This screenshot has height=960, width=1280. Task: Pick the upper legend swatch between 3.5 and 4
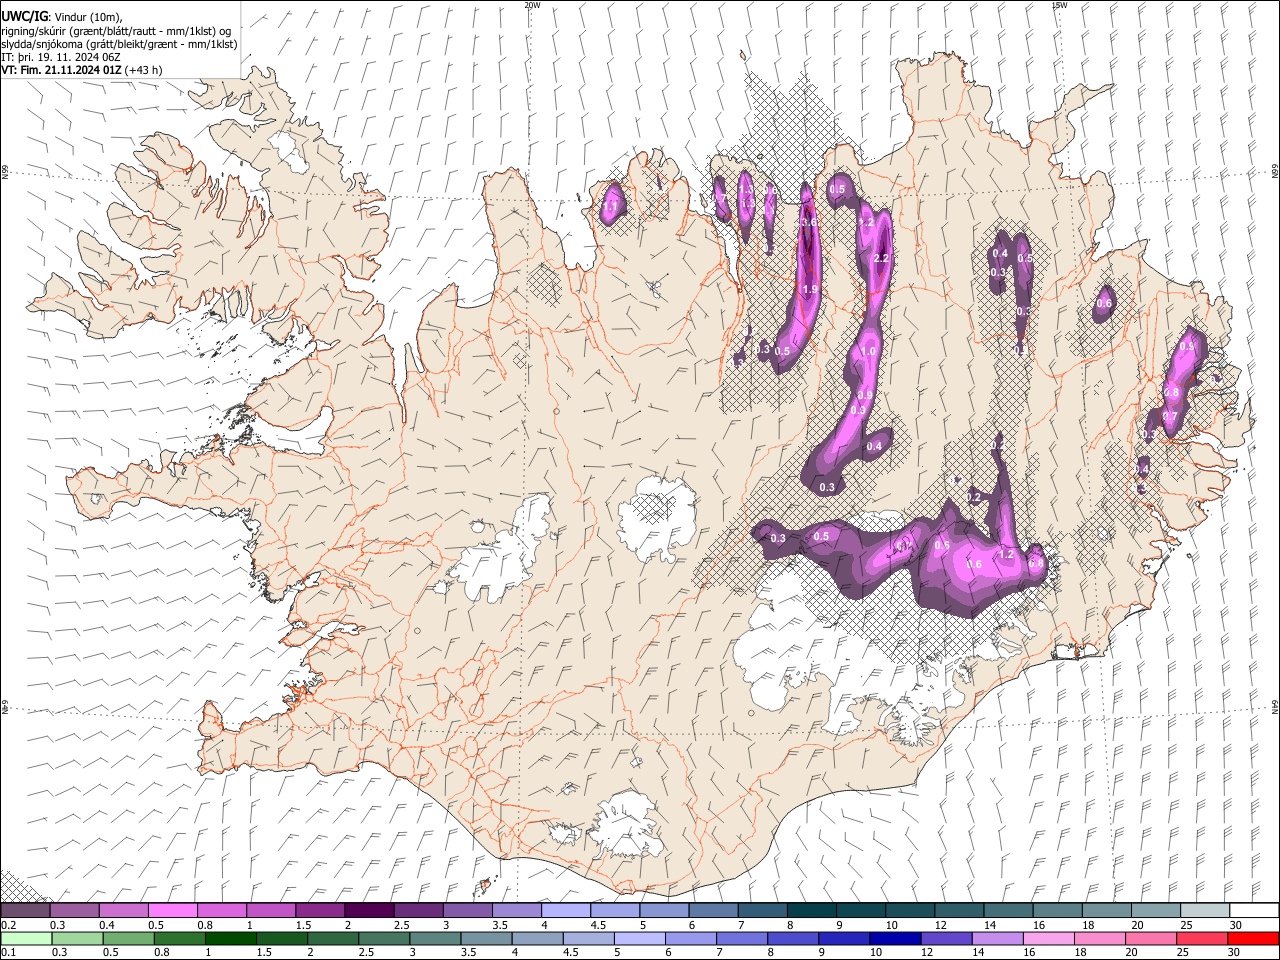[516, 911]
